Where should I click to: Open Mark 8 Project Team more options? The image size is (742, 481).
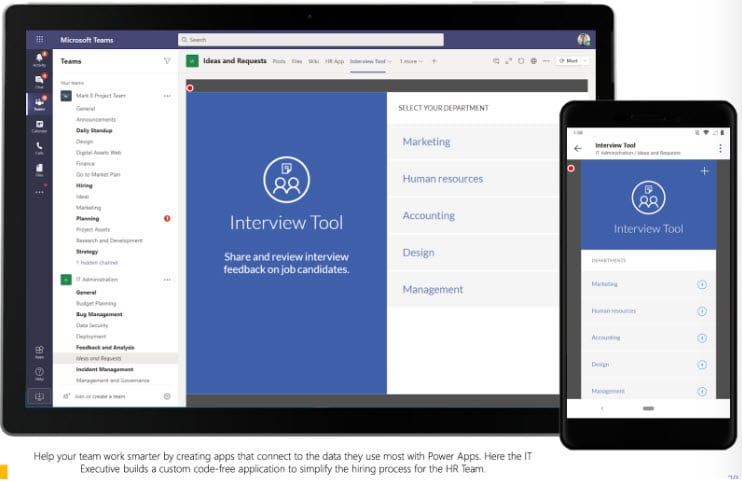(167, 96)
